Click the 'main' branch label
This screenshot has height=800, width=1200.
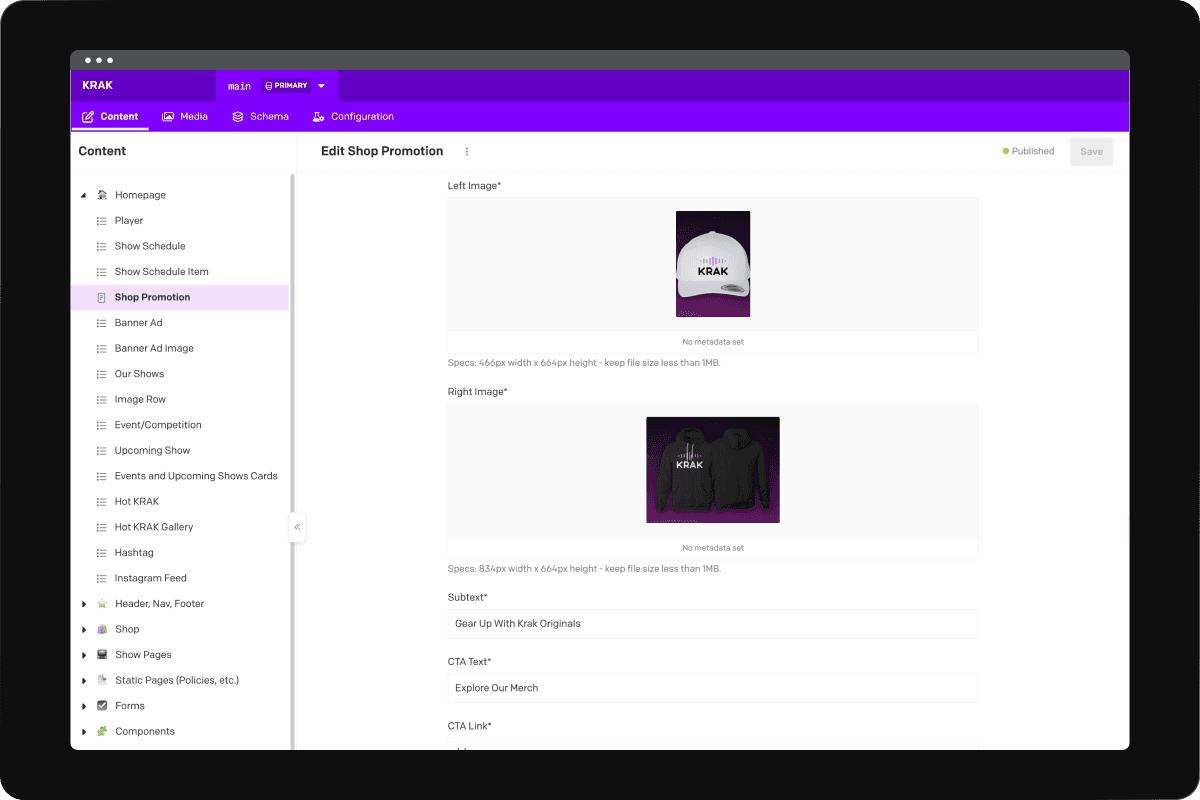(239, 86)
